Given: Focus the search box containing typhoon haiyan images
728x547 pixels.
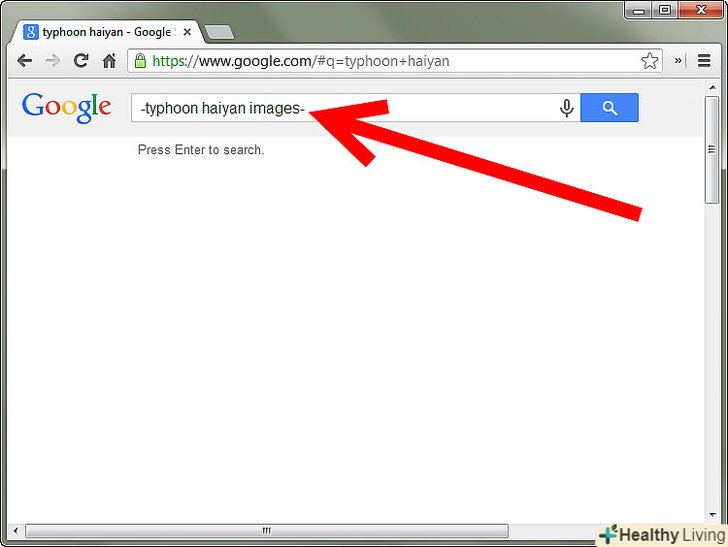Looking at the screenshot, I should point(356,108).
